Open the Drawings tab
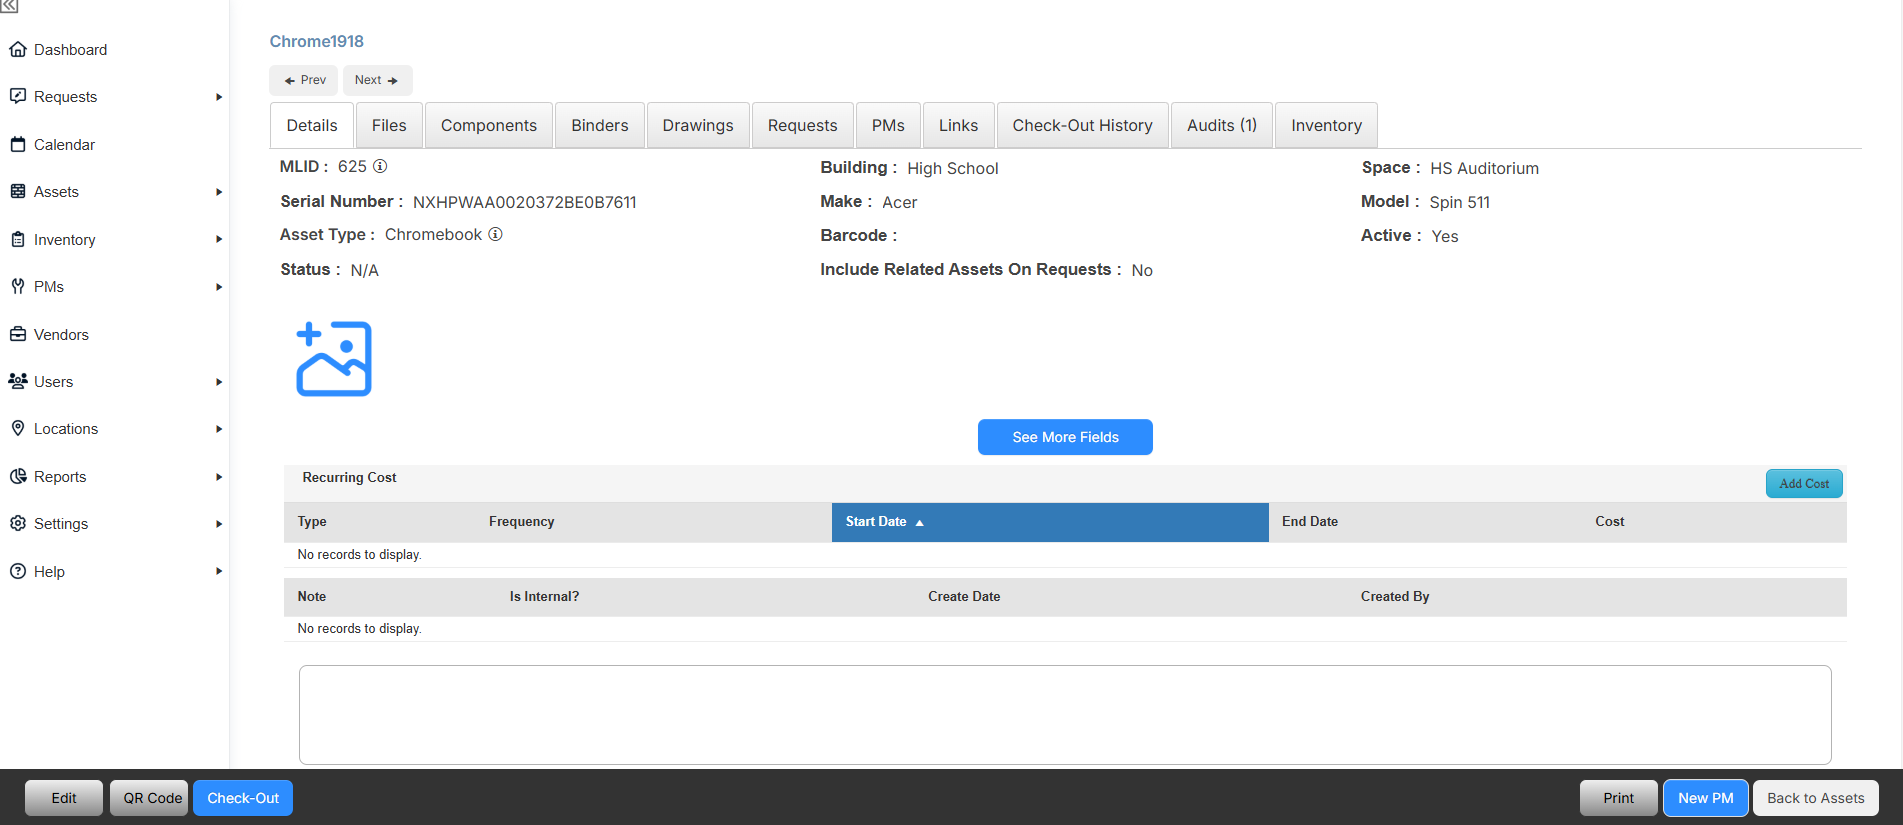The height and width of the screenshot is (825, 1903). (698, 125)
